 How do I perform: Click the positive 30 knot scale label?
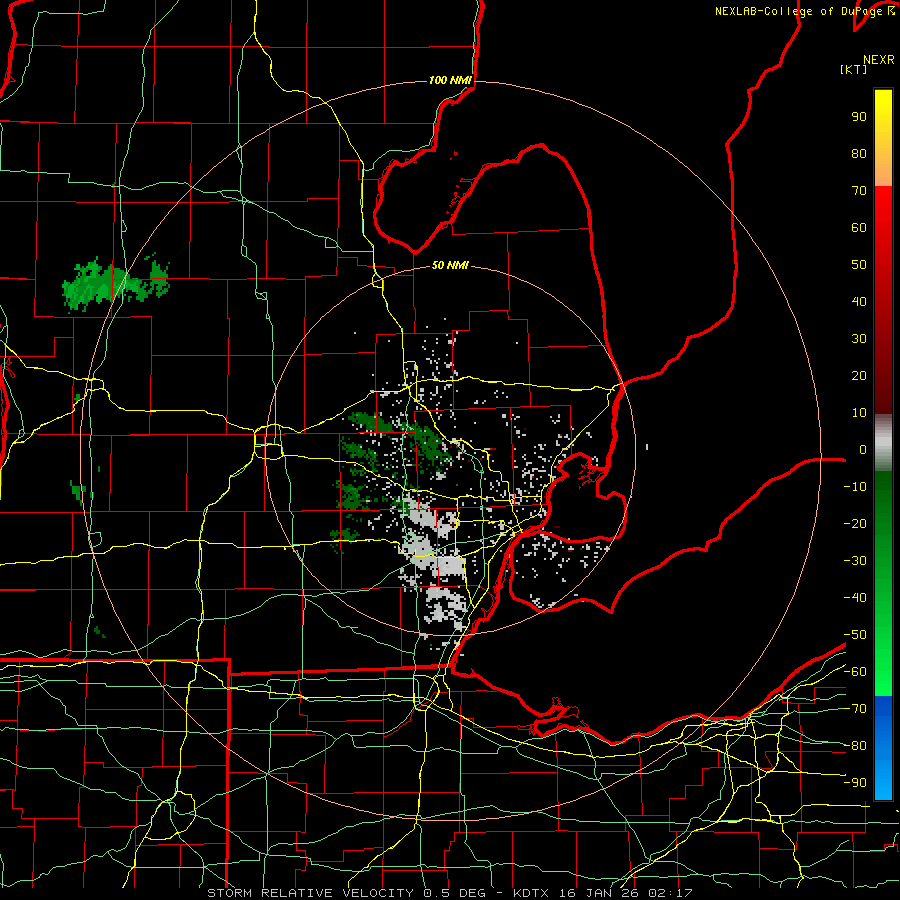[x=859, y=339]
